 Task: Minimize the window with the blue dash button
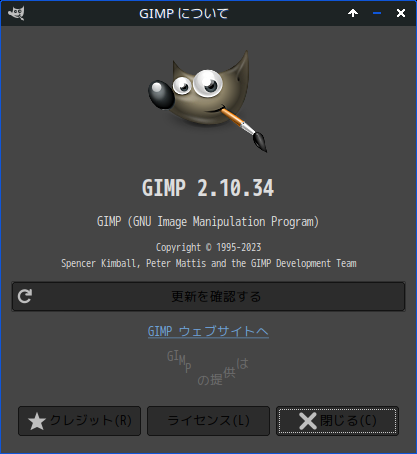pos(377,13)
